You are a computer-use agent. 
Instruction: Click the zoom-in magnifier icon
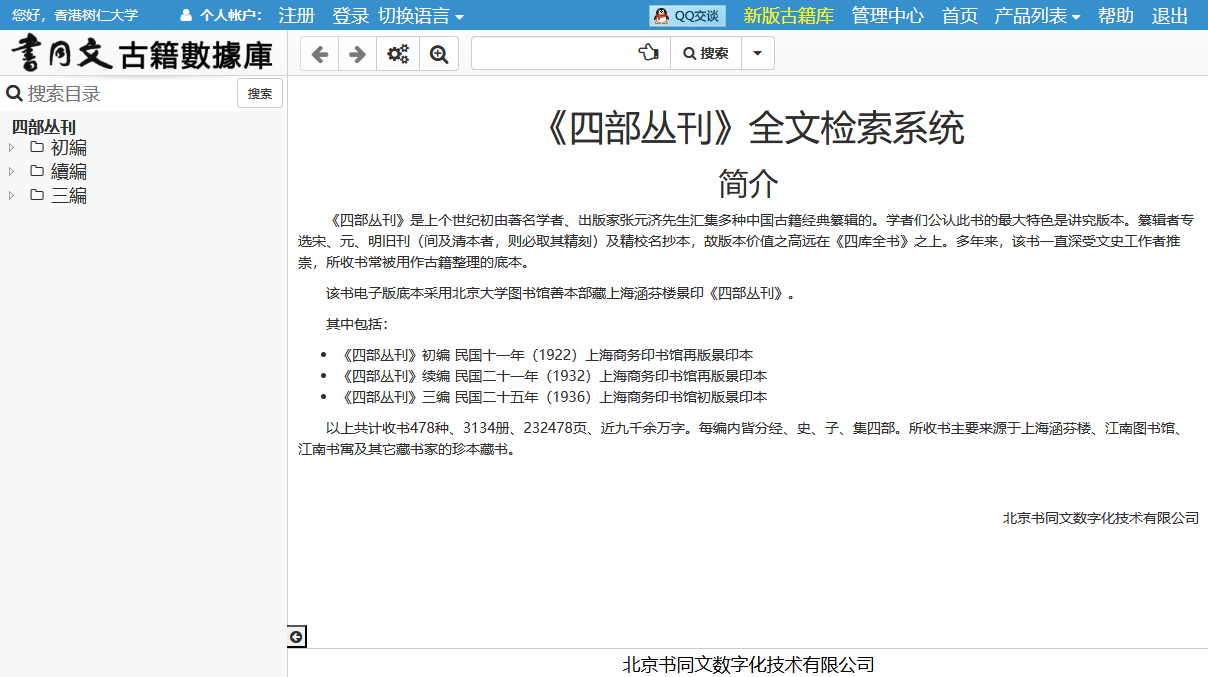438,54
